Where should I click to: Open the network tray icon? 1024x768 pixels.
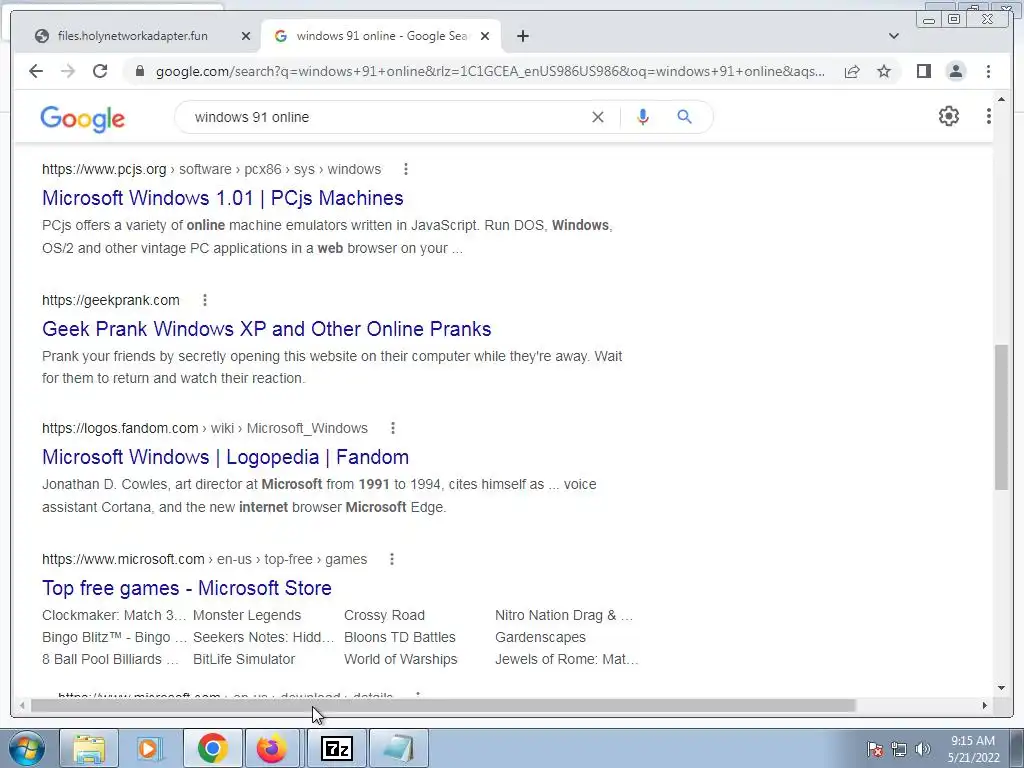coord(899,749)
